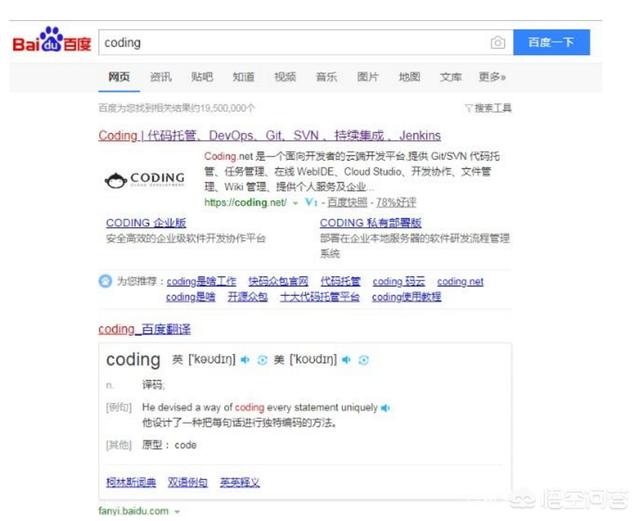
Task: Open the 更多» more categories menu
Action: 492,77
